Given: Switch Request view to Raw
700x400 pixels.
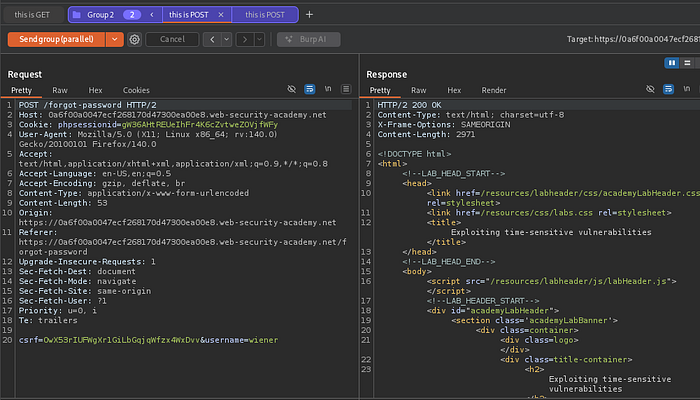Looking at the screenshot, I should coord(60,90).
